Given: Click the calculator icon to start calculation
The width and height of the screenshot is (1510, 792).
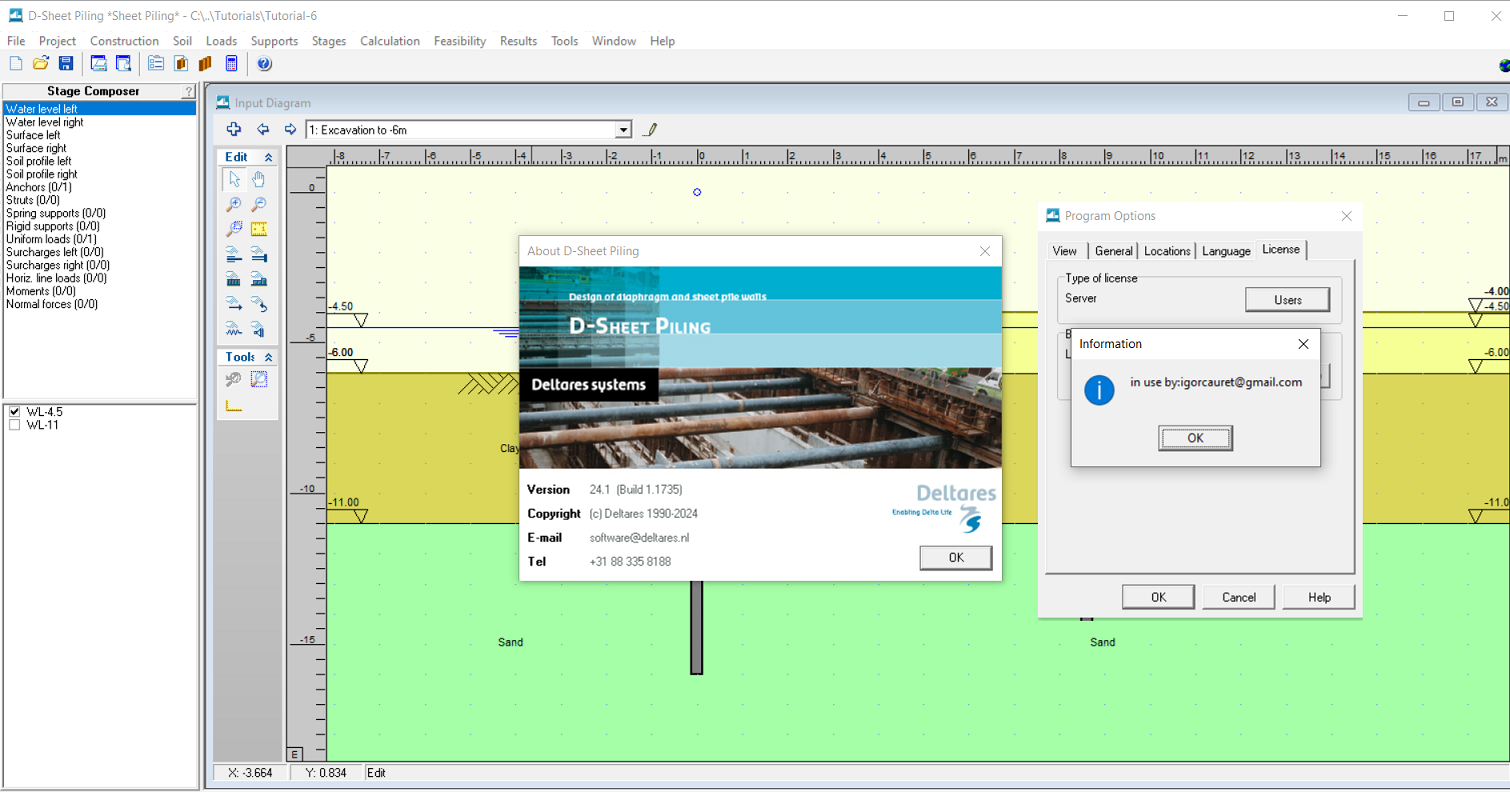Looking at the screenshot, I should pos(232,64).
